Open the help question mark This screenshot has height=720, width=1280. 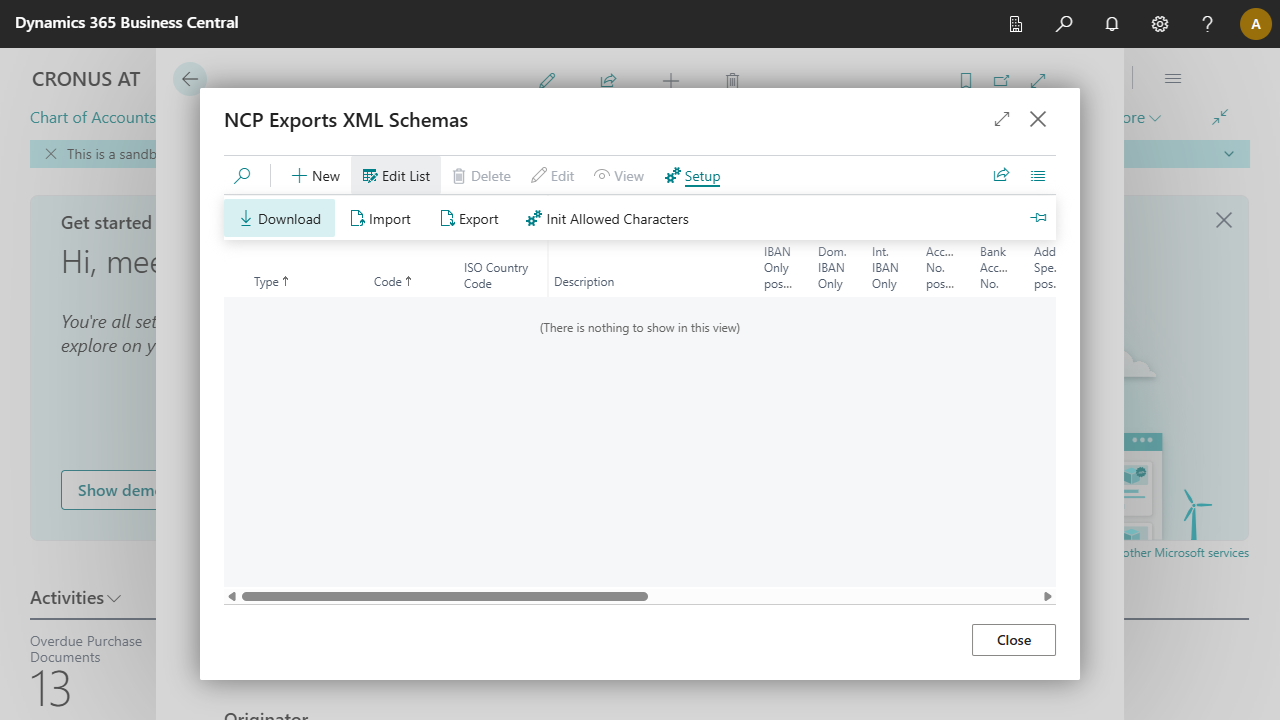point(1208,24)
